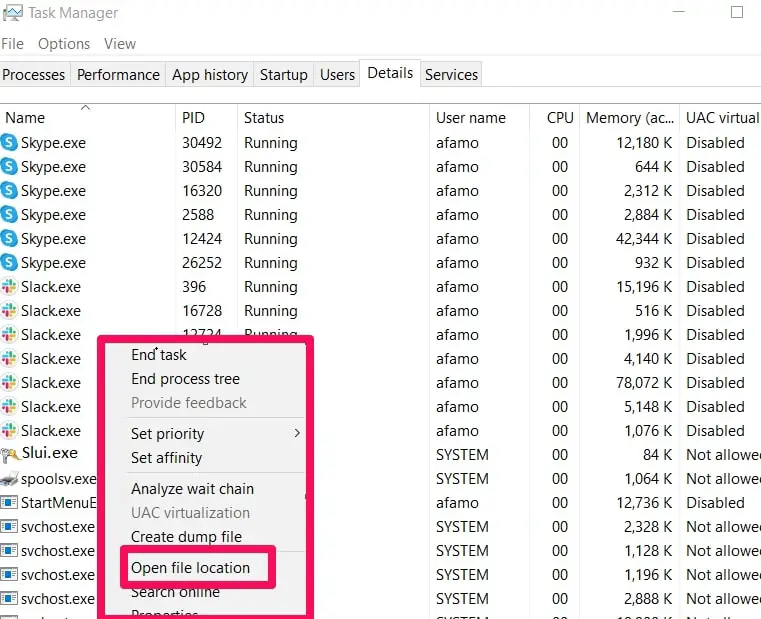
Task: Select Analyze wait chain
Action: coord(192,488)
